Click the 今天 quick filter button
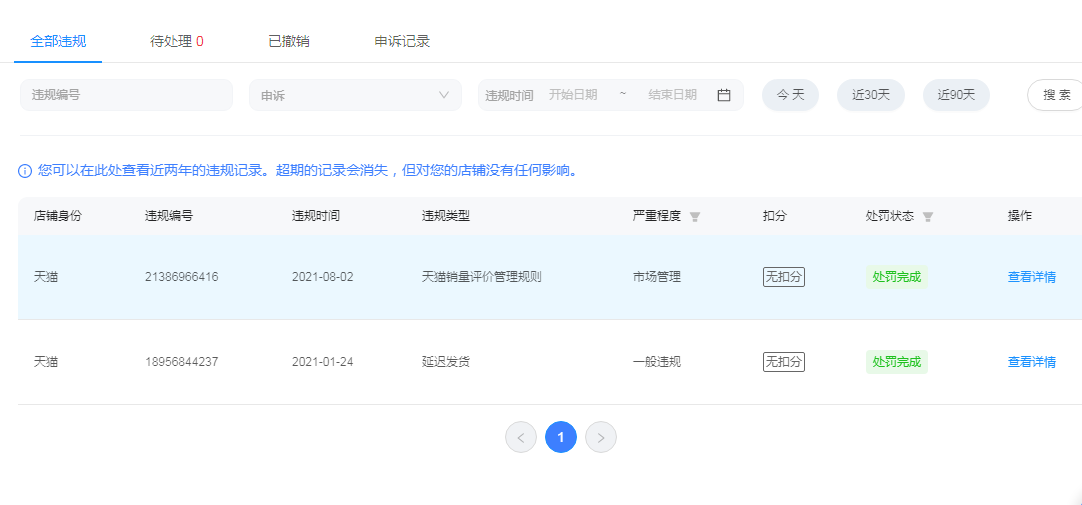Image resolution: width=1082 pixels, height=505 pixels. click(791, 95)
